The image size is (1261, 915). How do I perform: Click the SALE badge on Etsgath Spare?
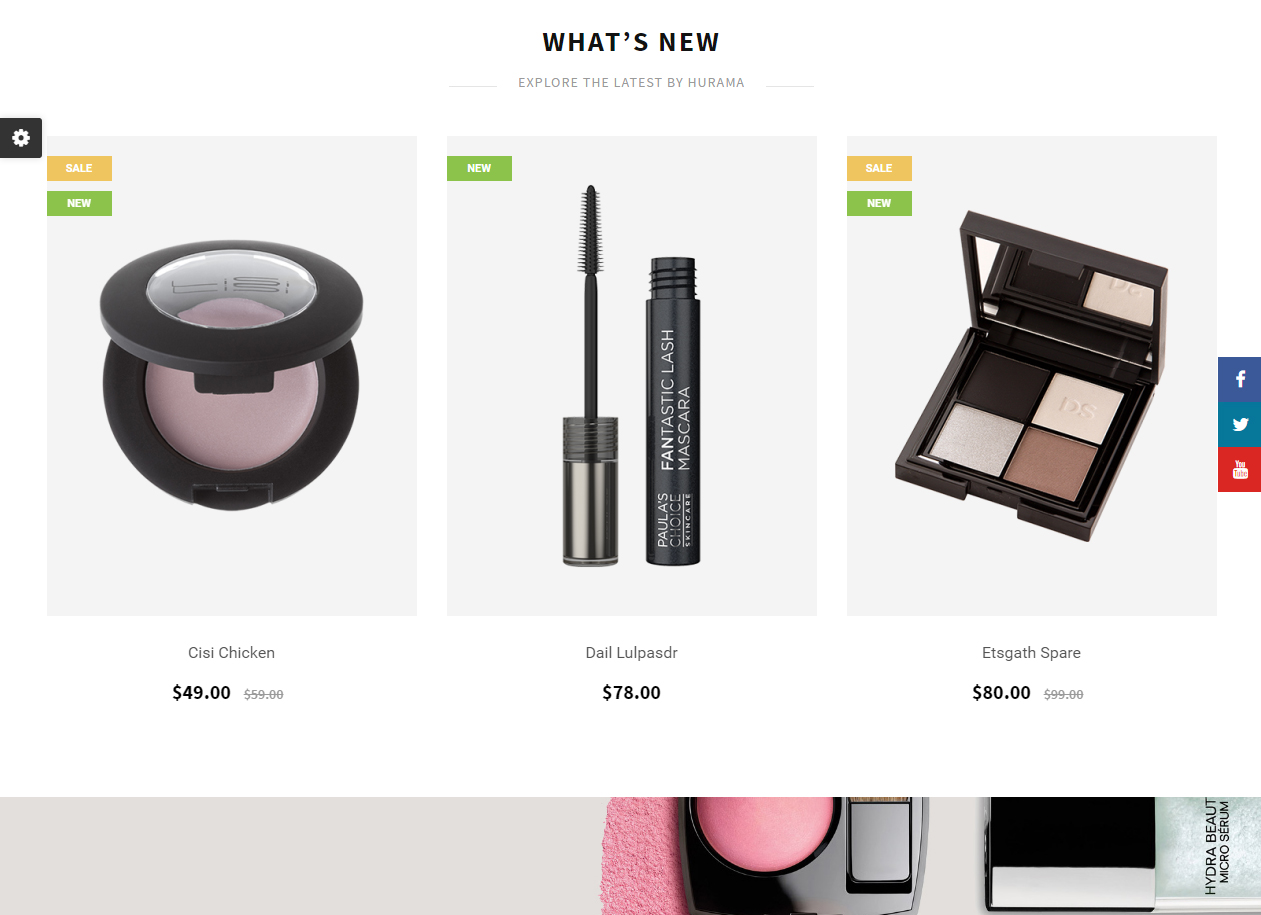pyautogui.click(x=879, y=168)
